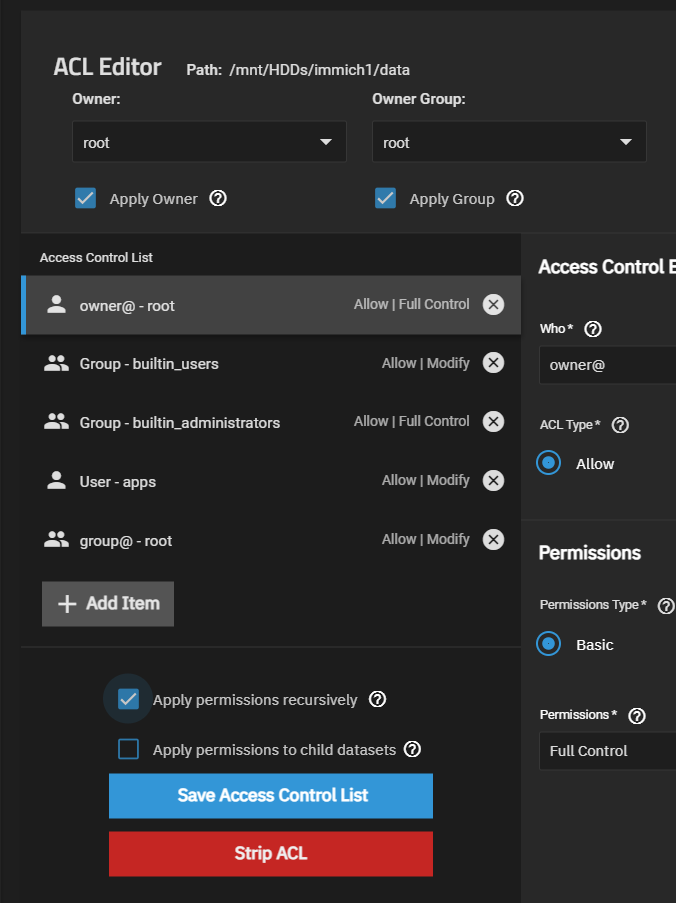
Task: Open help for Apply permissions recursively
Action: (378, 699)
